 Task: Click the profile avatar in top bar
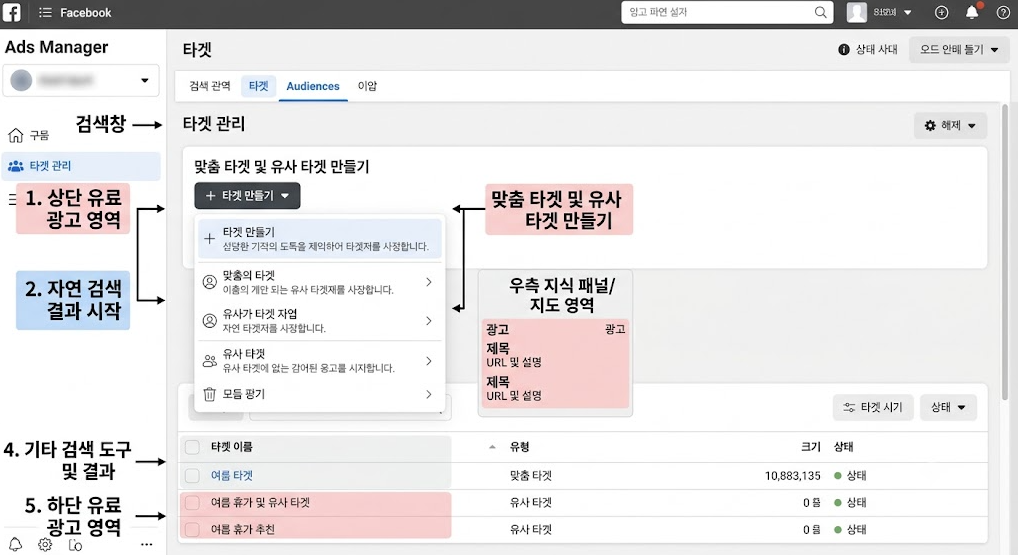coord(856,12)
